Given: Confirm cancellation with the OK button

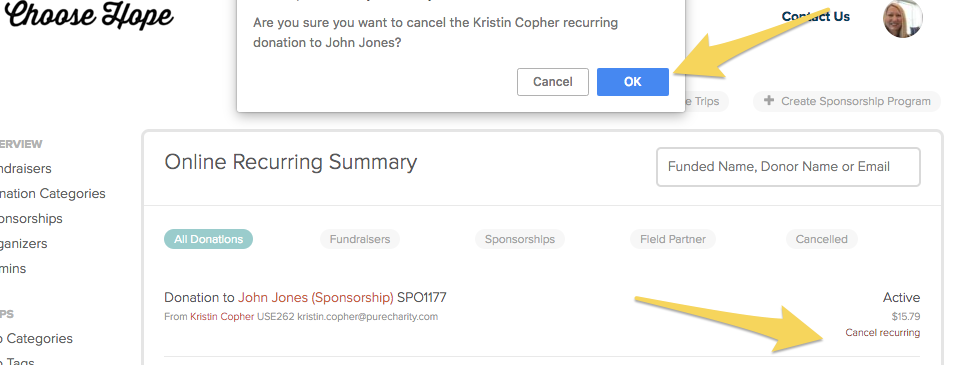Looking at the screenshot, I should (x=632, y=82).
